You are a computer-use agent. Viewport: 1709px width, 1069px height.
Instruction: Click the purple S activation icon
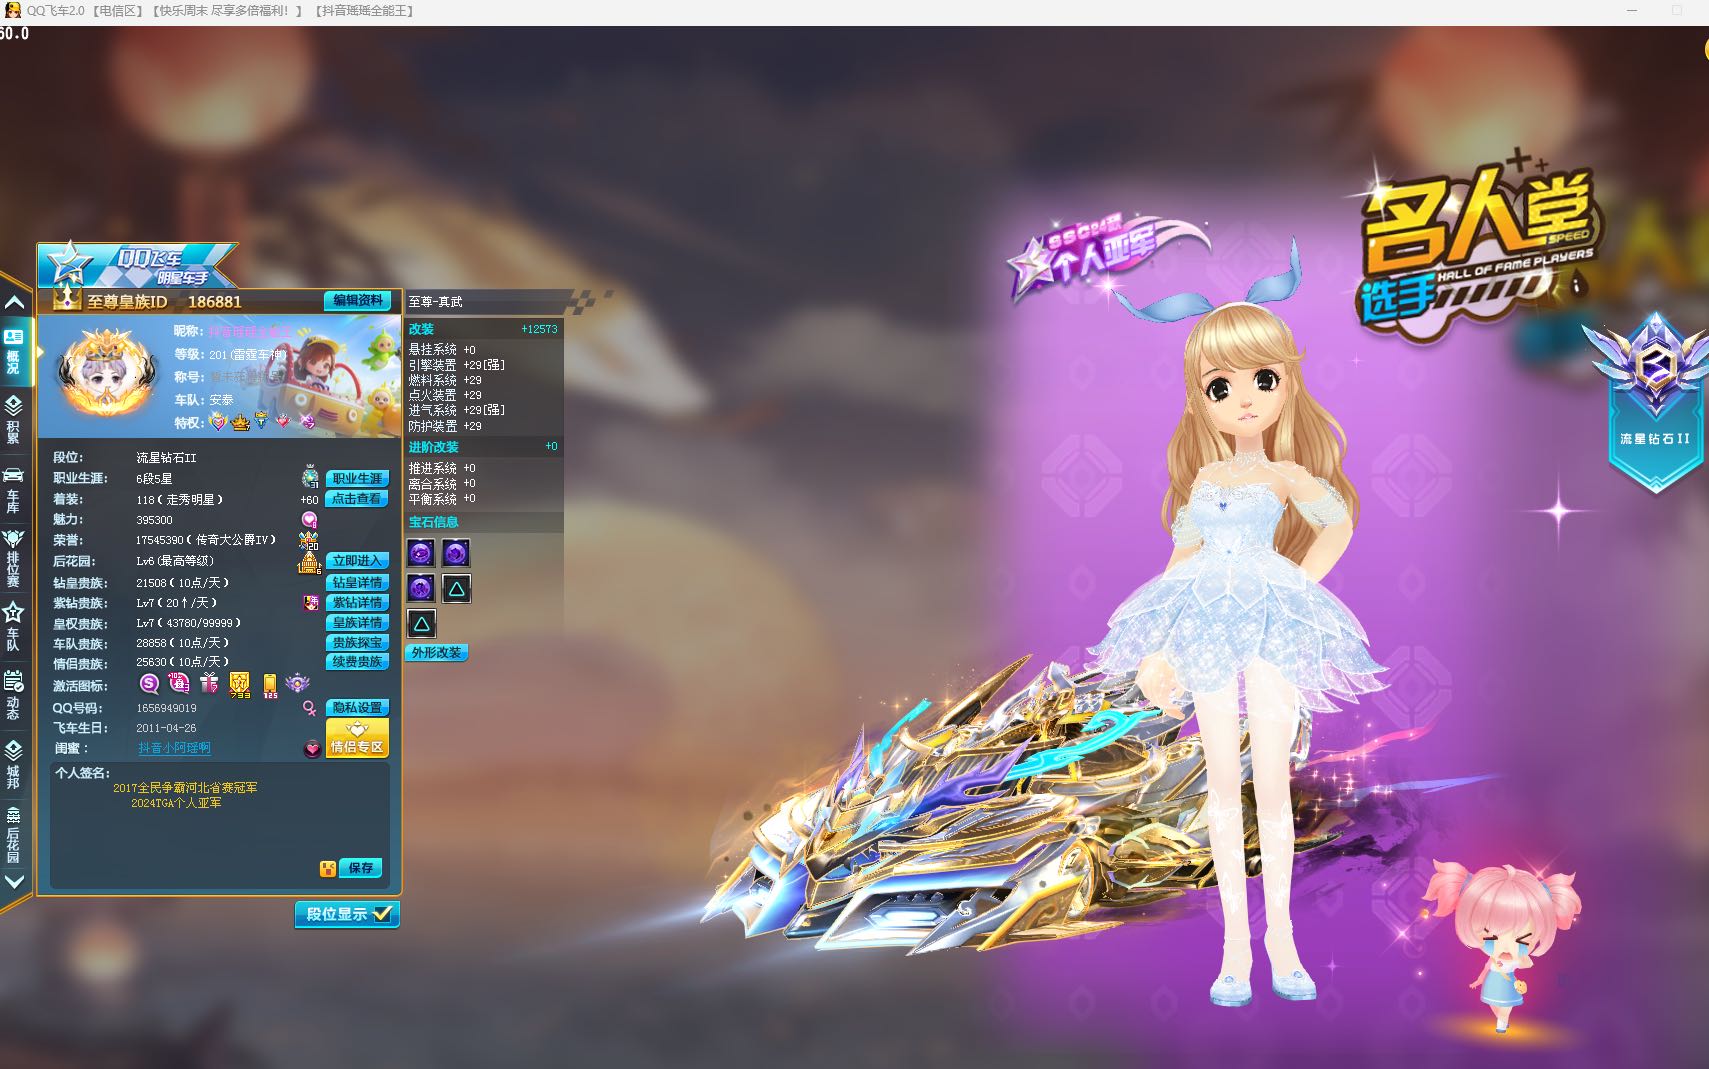click(x=149, y=684)
